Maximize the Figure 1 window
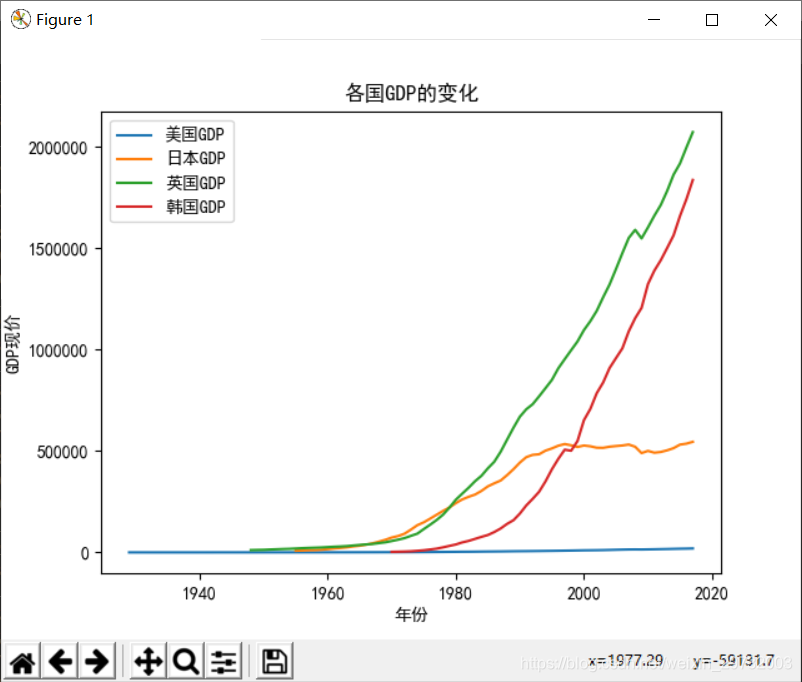This screenshot has width=802, height=682. 711,19
